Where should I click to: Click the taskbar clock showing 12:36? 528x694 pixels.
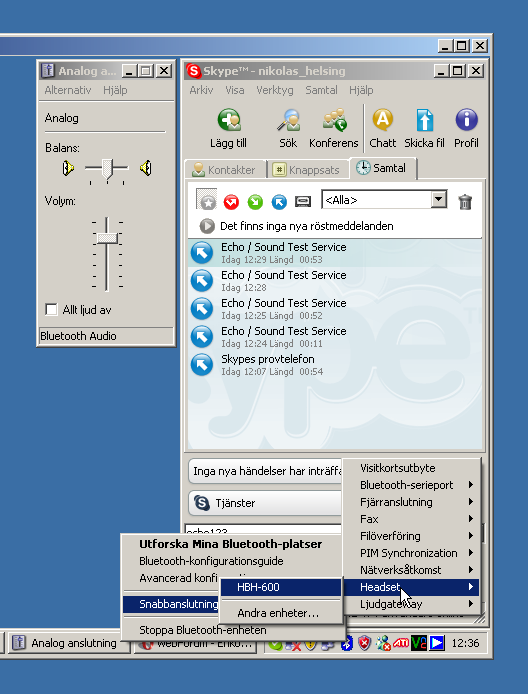tap(465, 643)
